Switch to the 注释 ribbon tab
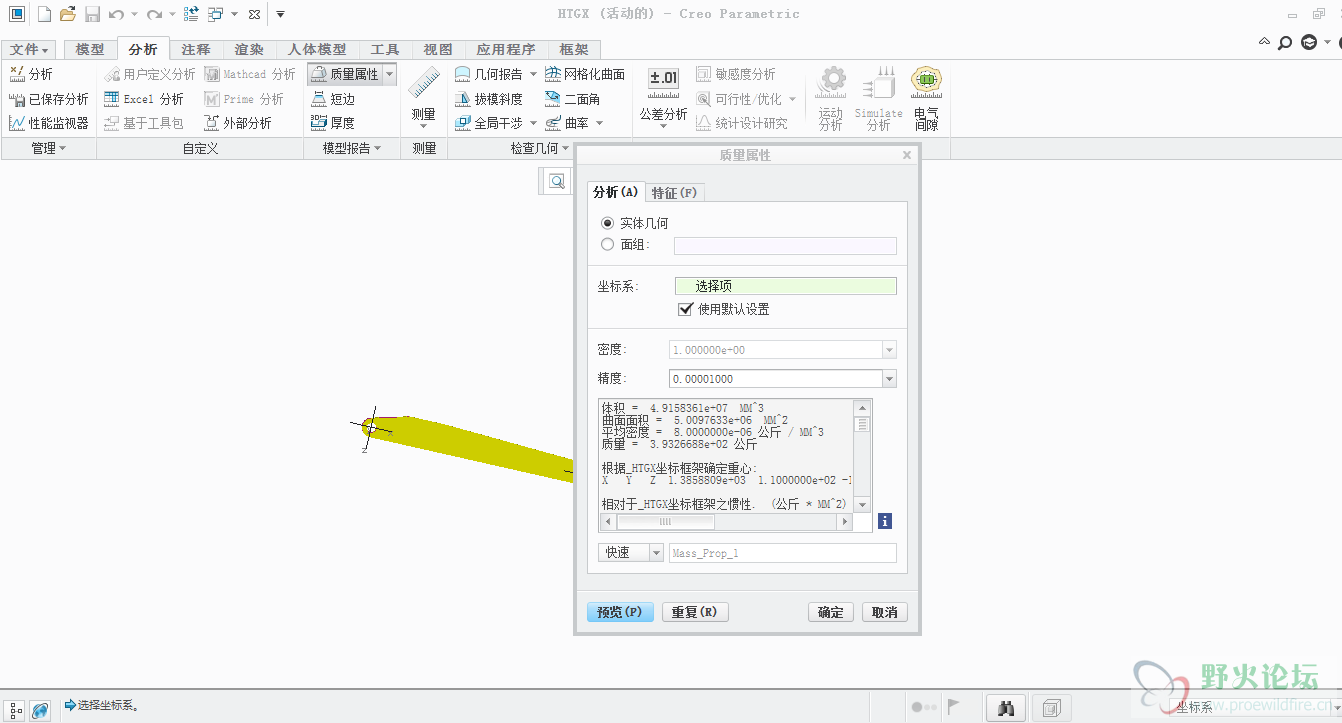 196,49
